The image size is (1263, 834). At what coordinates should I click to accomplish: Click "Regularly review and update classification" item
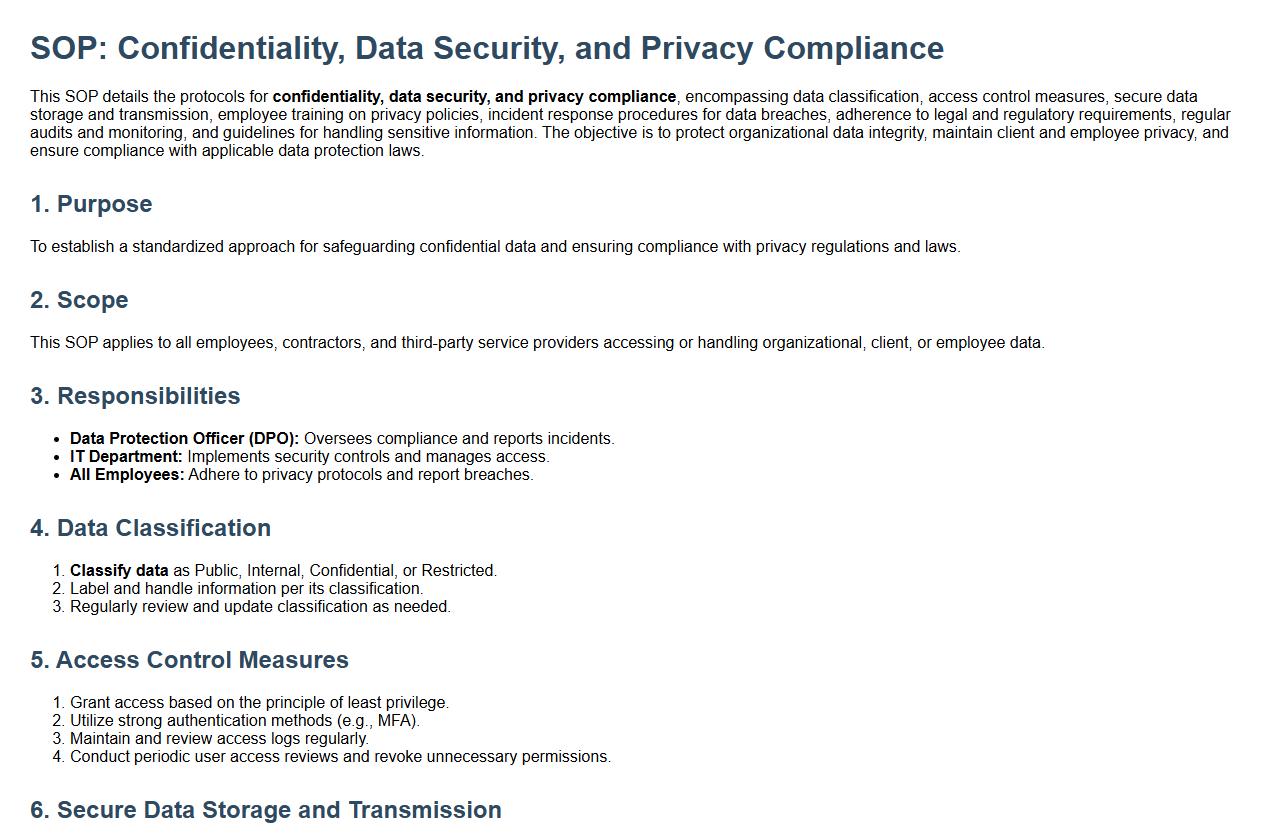pyautogui.click(x=260, y=607)
